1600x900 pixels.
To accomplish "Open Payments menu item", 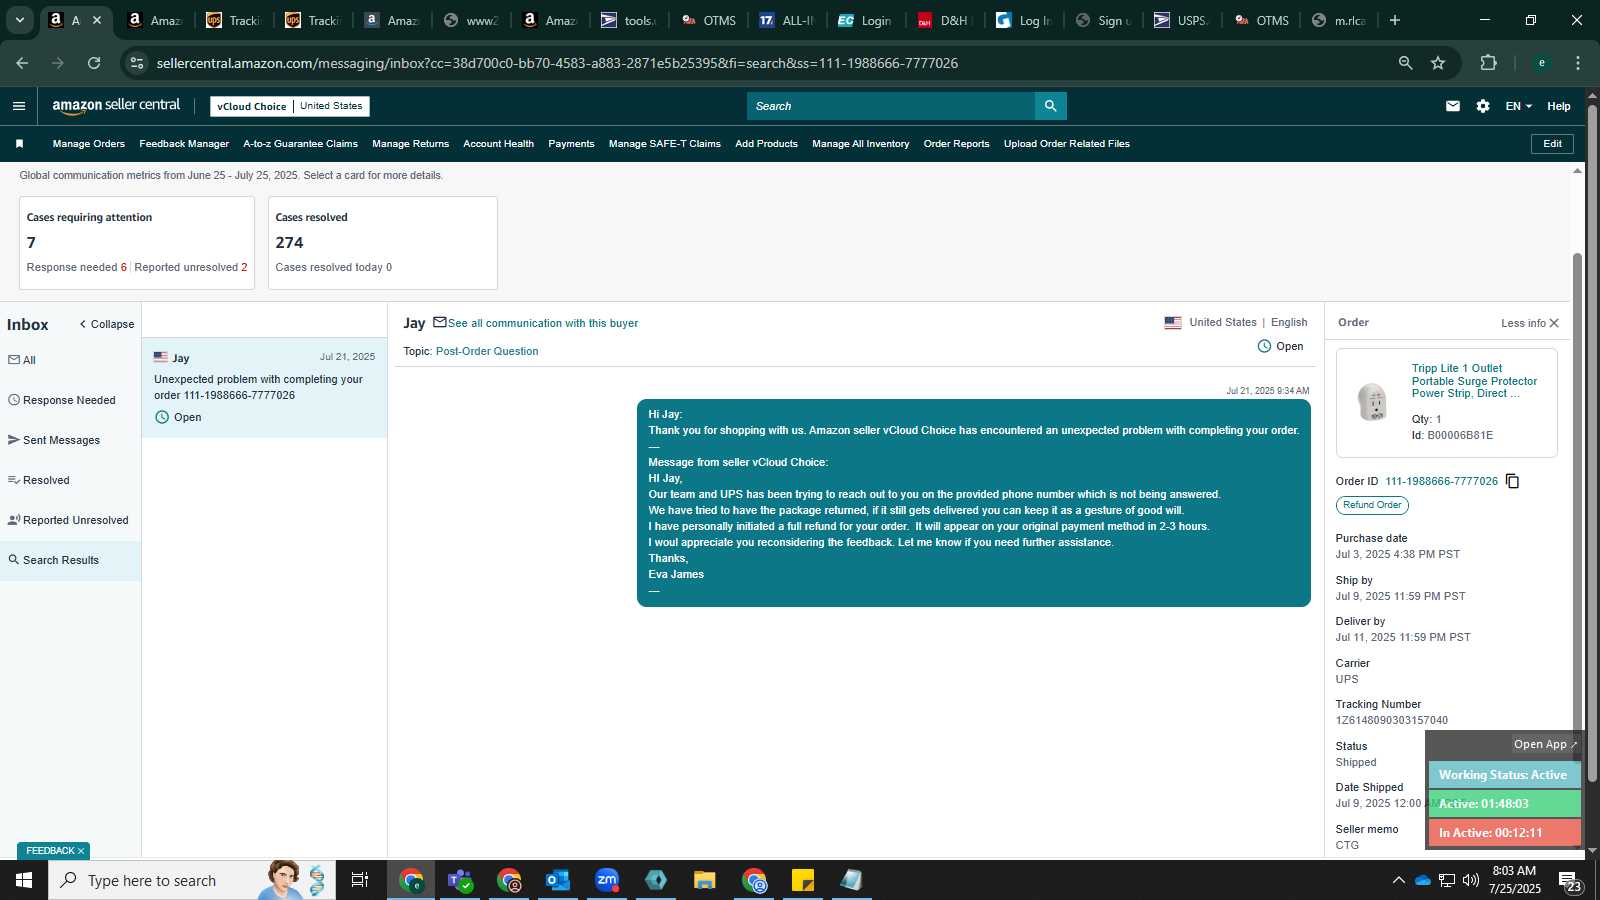I will tap(571, 144).
